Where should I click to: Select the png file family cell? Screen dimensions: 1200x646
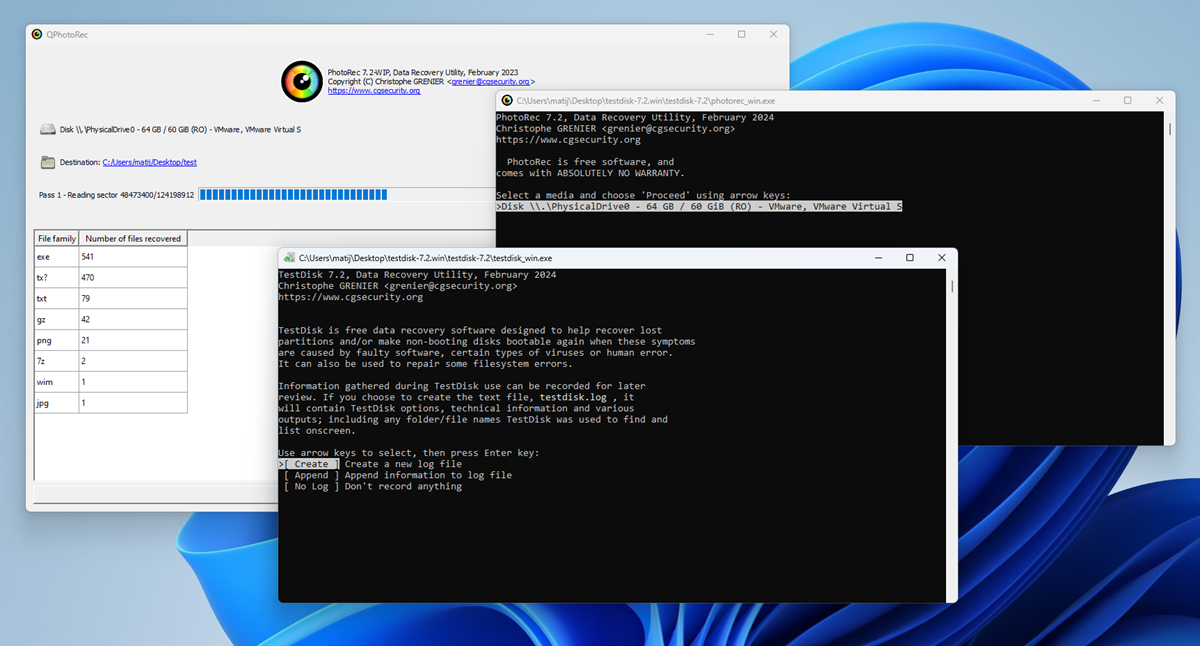(x=57, y=341)
